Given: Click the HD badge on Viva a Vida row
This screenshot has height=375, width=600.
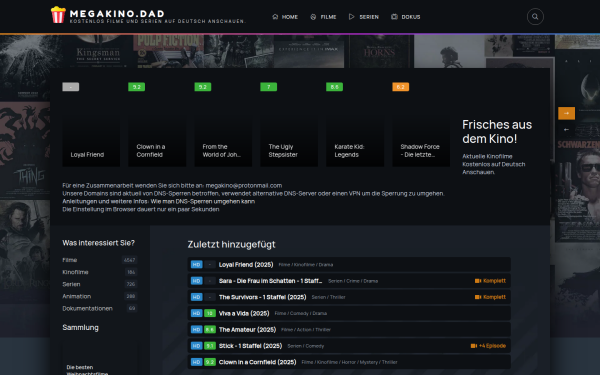Looking at the screenshot, I should [196, 313].
